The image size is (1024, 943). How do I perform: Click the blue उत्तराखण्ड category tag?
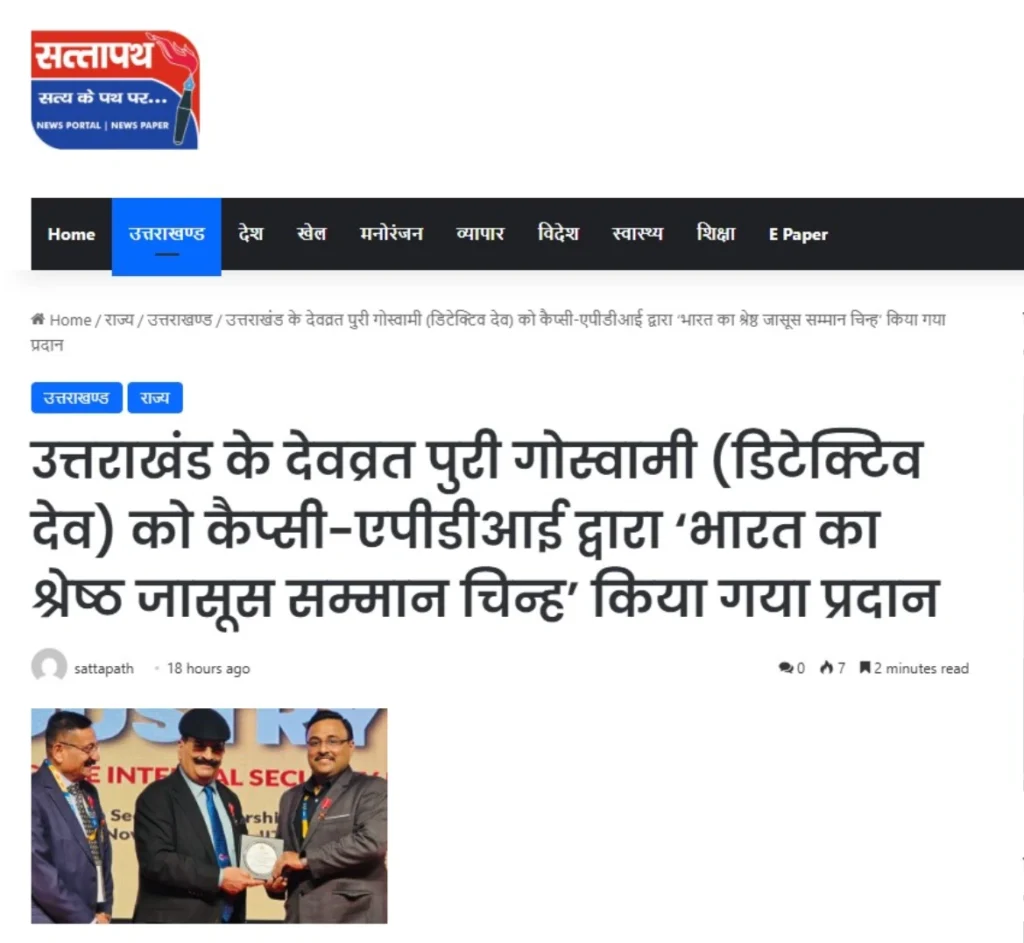(76, 398)
